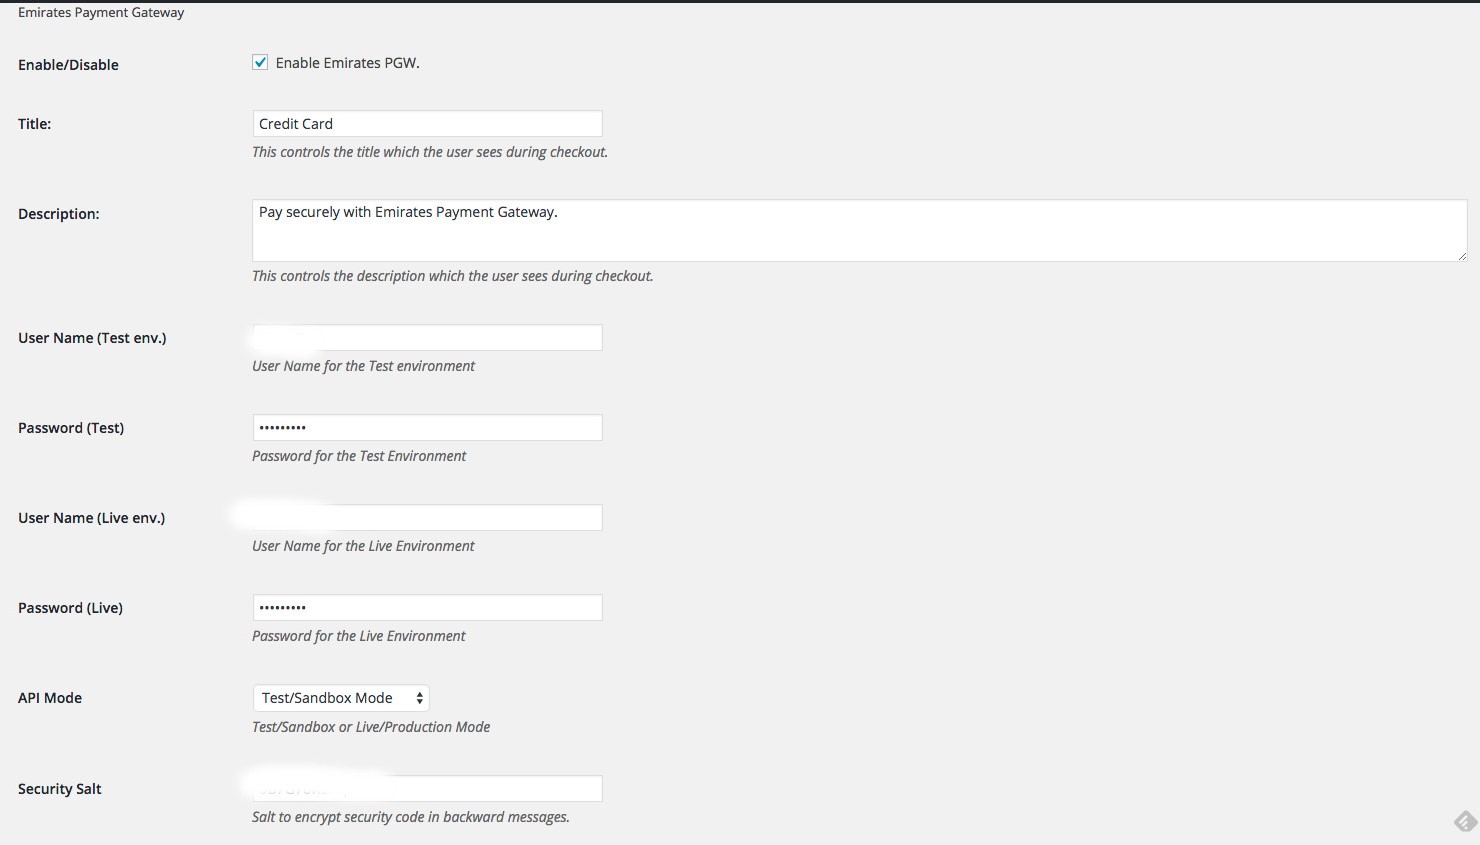Focus the Password (Live) field

click(x=427, y=608)
